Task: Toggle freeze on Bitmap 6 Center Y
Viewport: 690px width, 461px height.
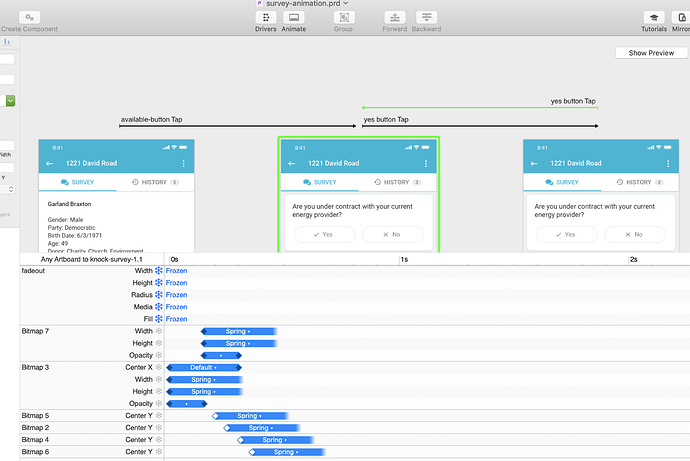Action: click(159, 452)
